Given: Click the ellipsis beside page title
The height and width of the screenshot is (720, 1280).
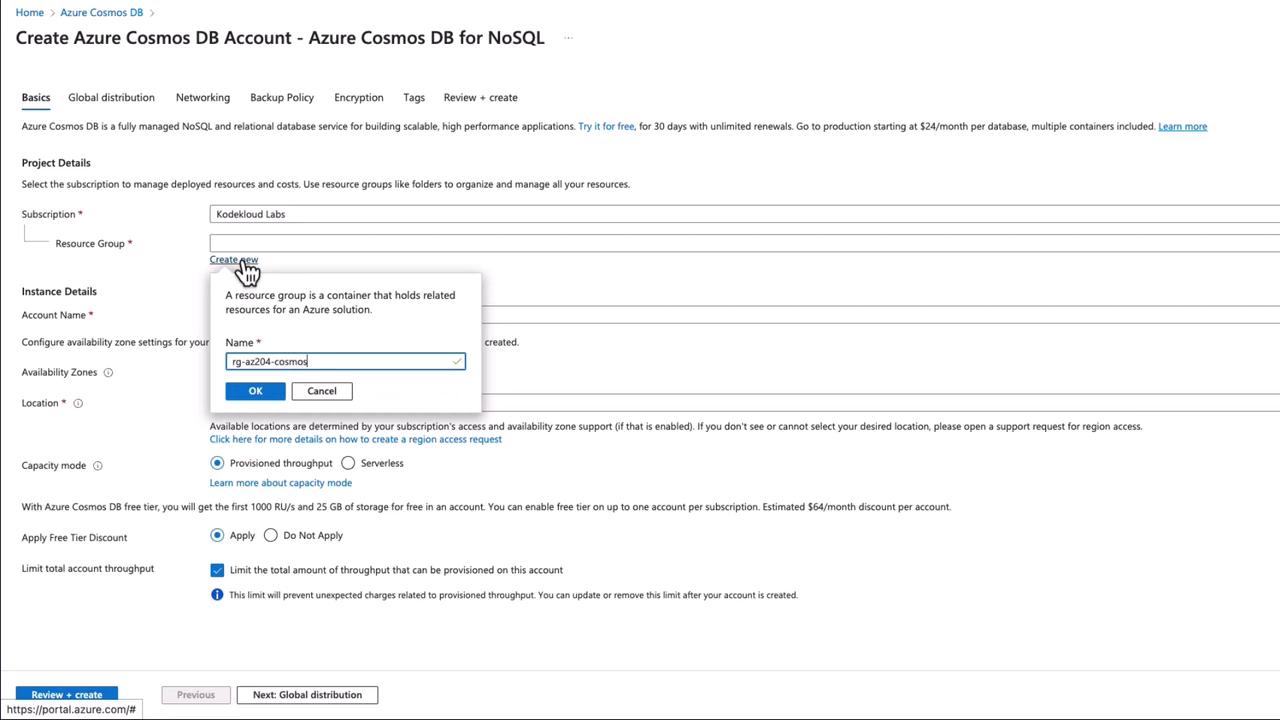Looking at the screenshot, I should [x=568, y=38].
